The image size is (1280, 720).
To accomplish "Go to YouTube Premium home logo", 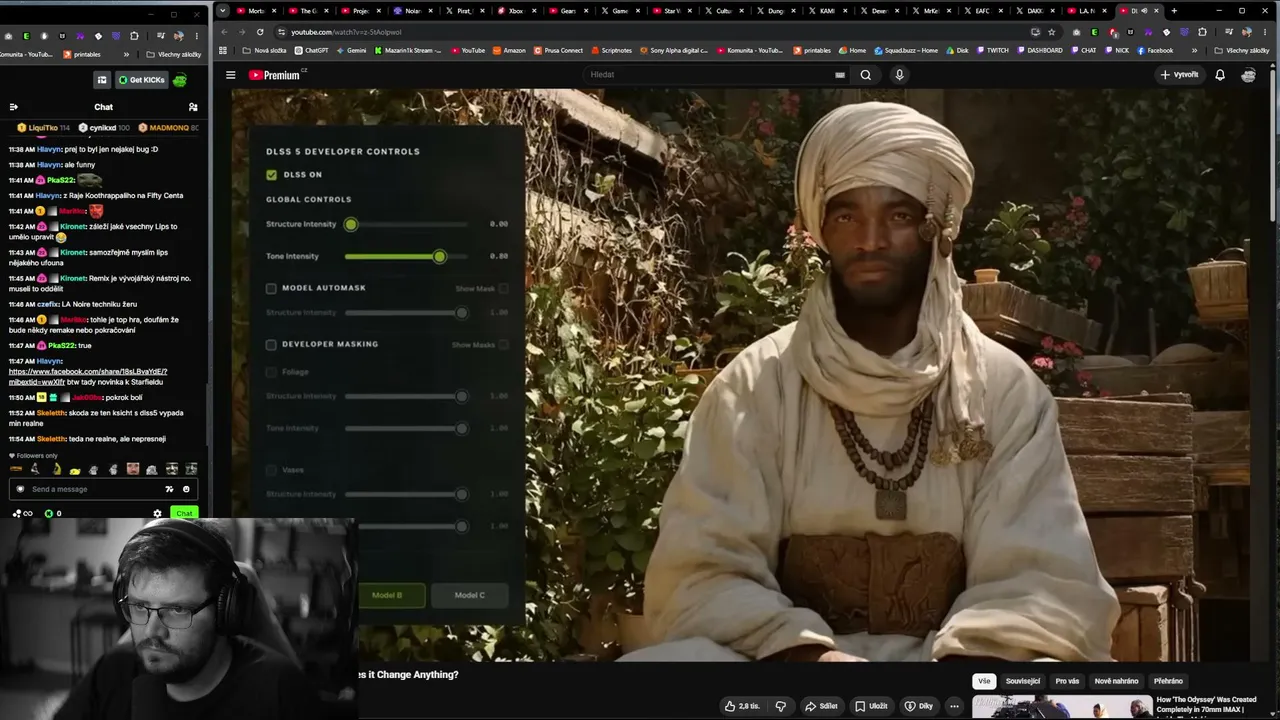I will tap(275, 75).
